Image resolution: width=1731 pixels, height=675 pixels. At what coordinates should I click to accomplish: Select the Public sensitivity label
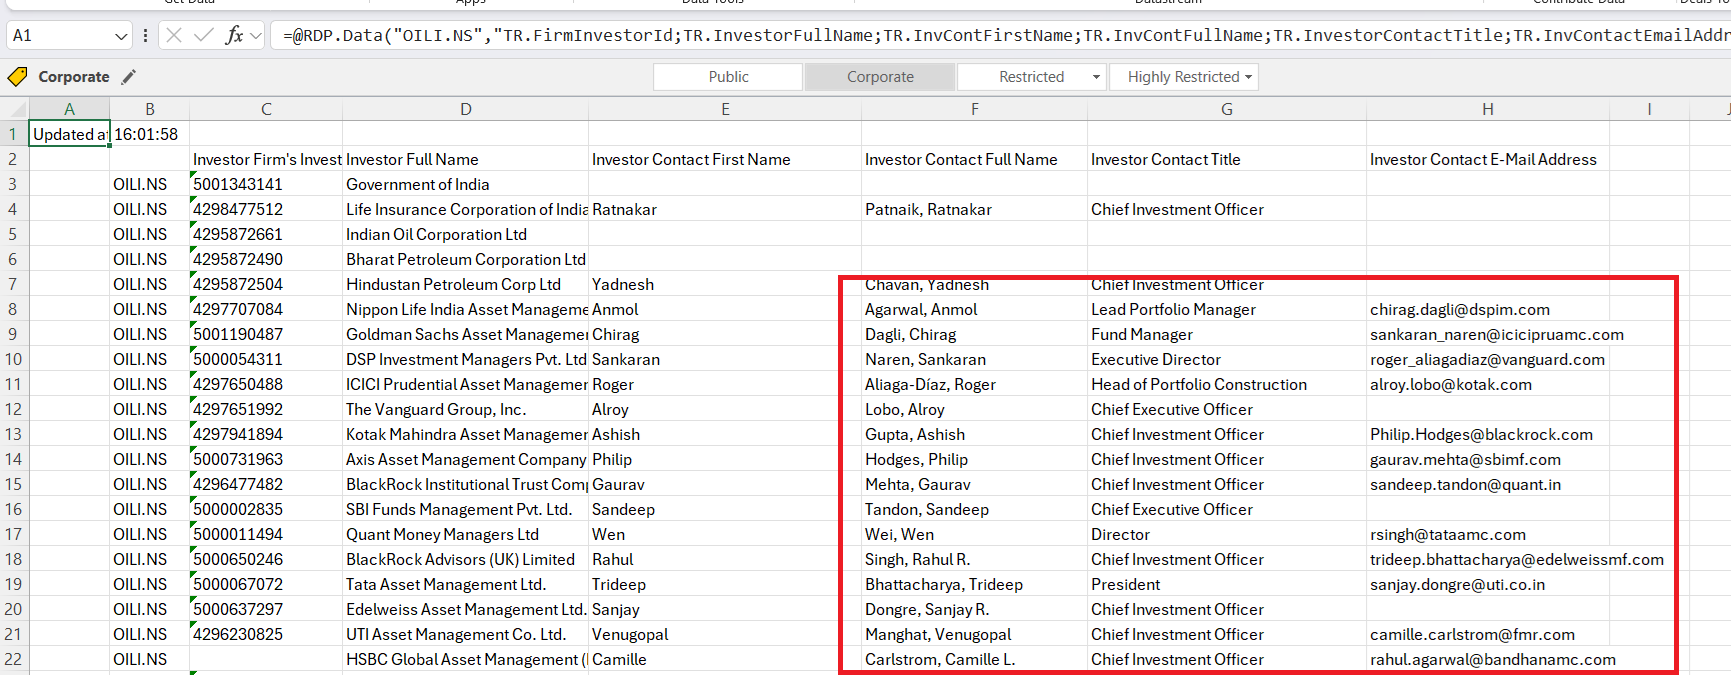click(x=728, y=77)
